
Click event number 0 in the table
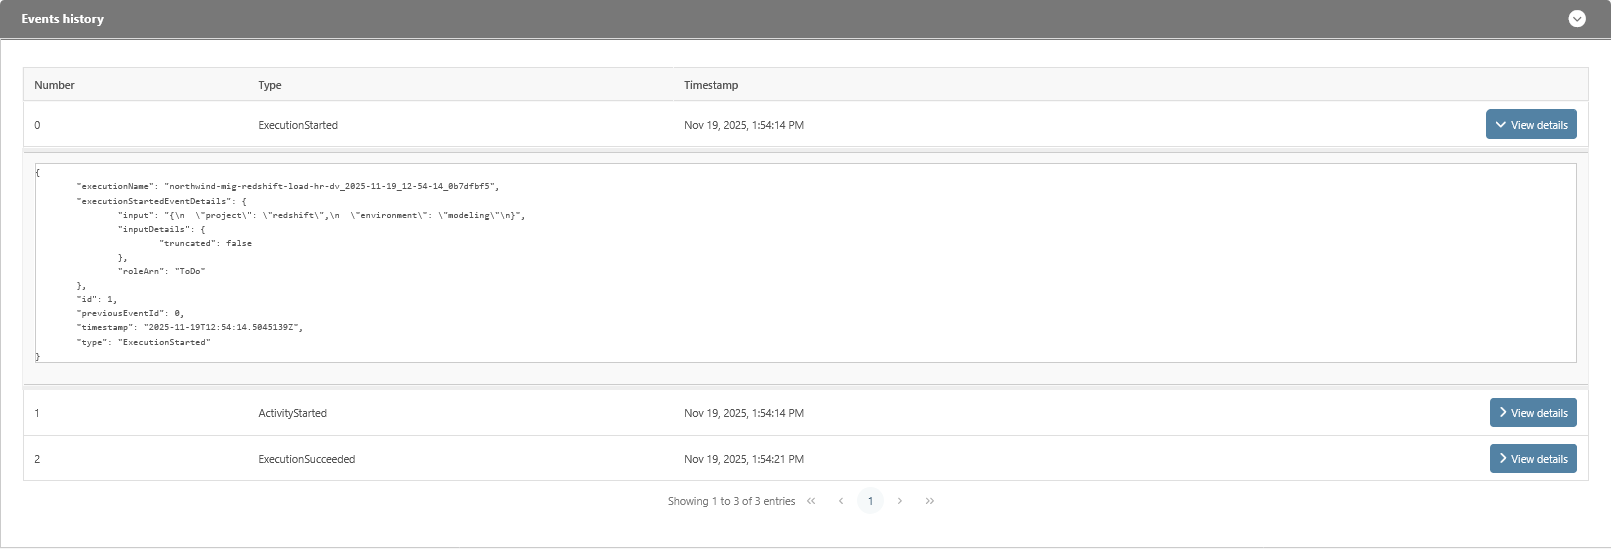37,125
